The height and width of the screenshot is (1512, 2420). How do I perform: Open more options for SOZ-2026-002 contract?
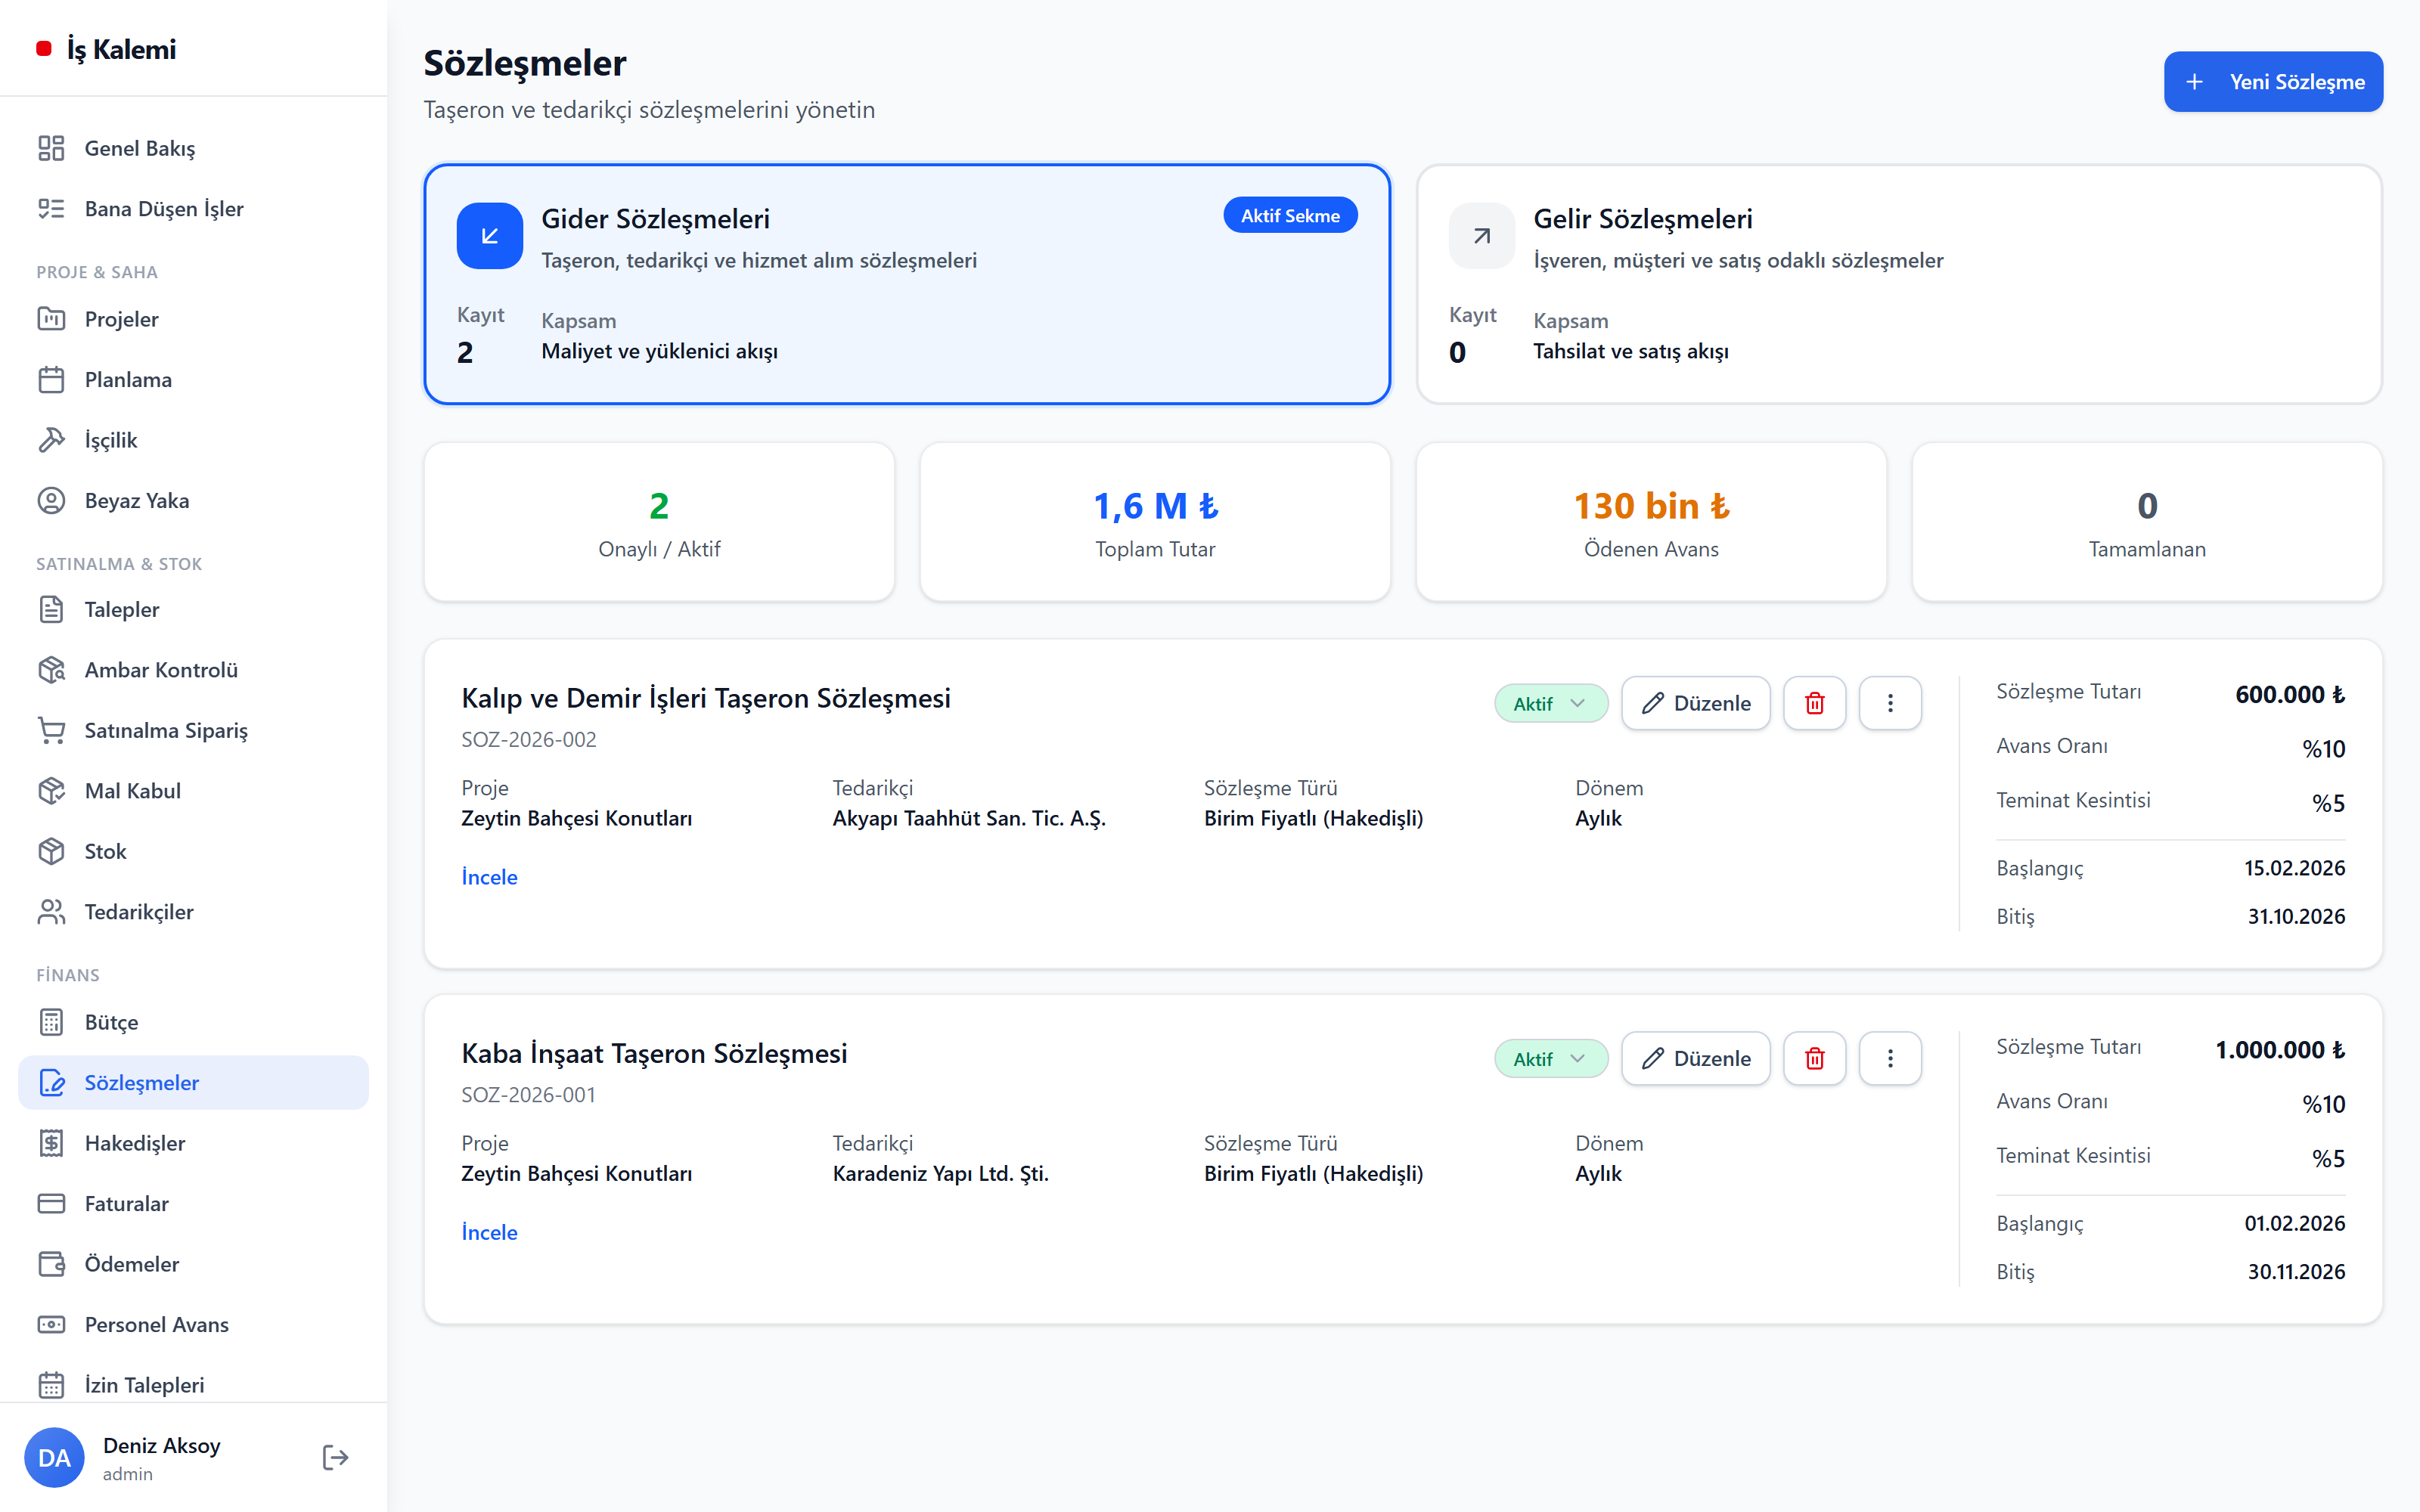coord(1889,703)
